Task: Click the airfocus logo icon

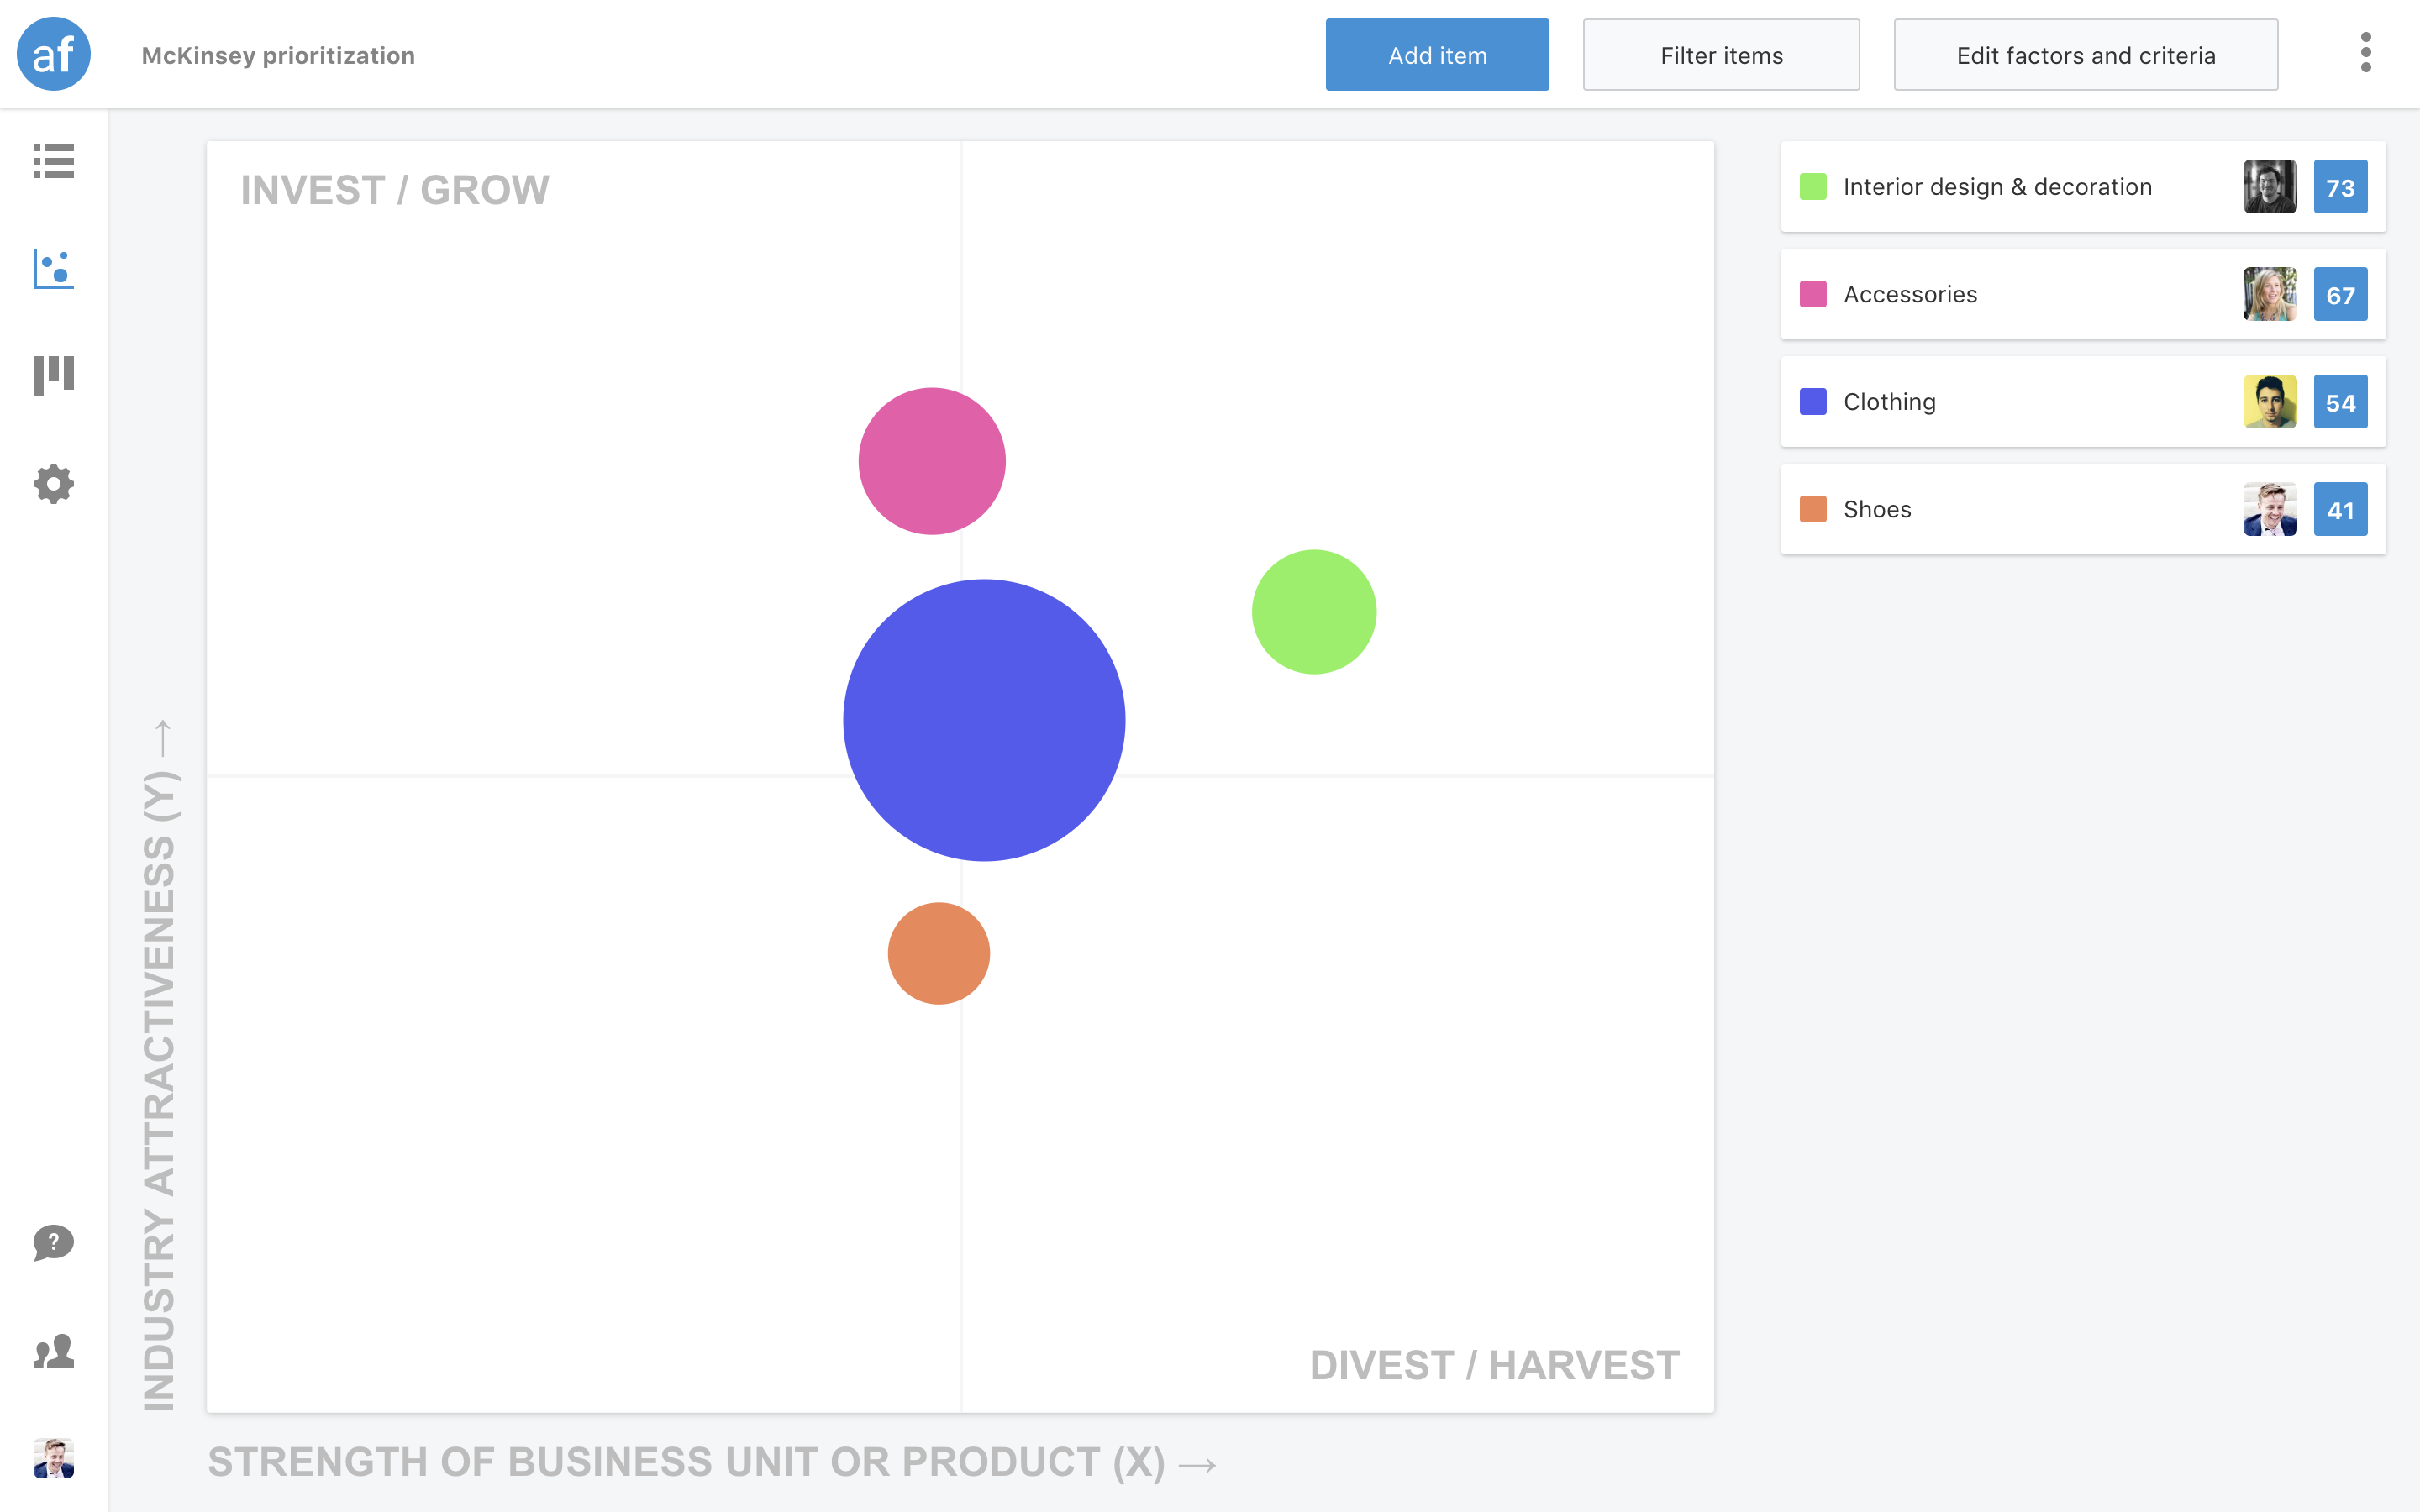Action: (53, 53)
